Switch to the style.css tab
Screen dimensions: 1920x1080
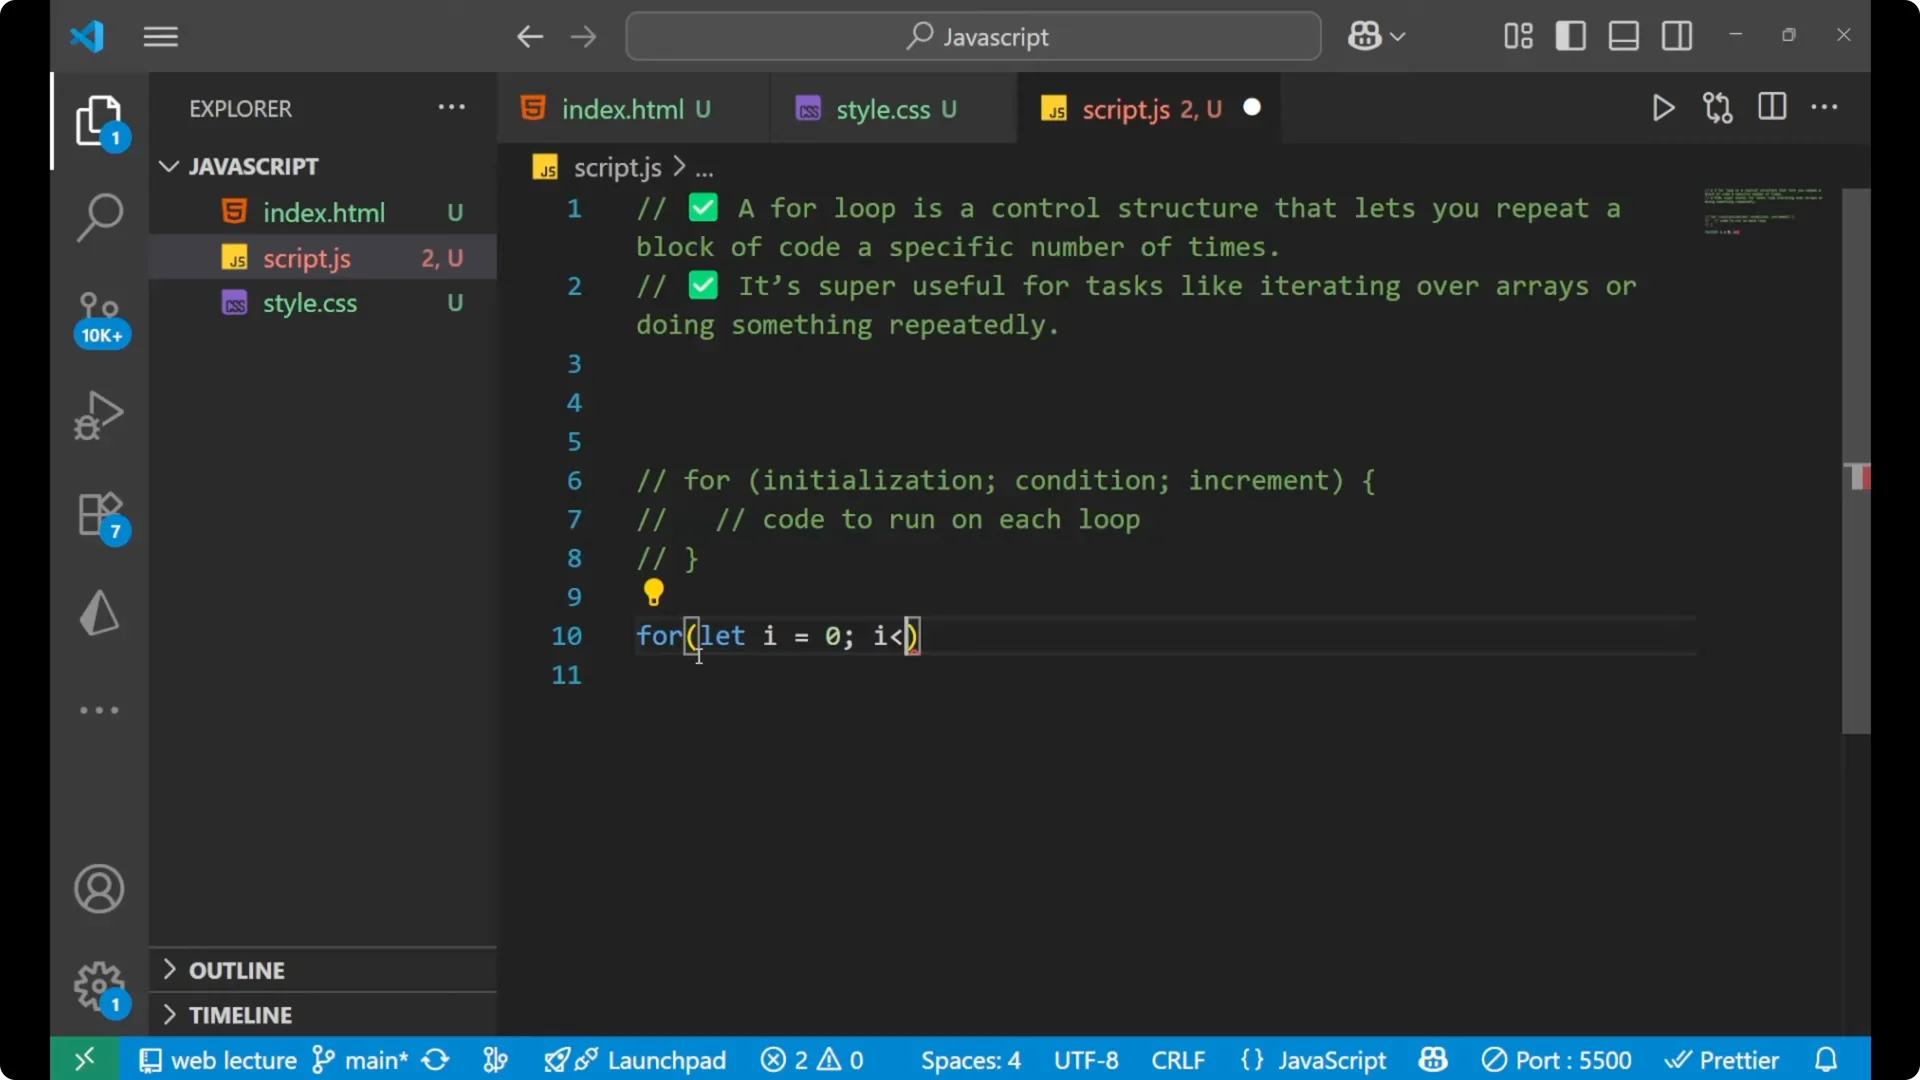tap(890, 109)
